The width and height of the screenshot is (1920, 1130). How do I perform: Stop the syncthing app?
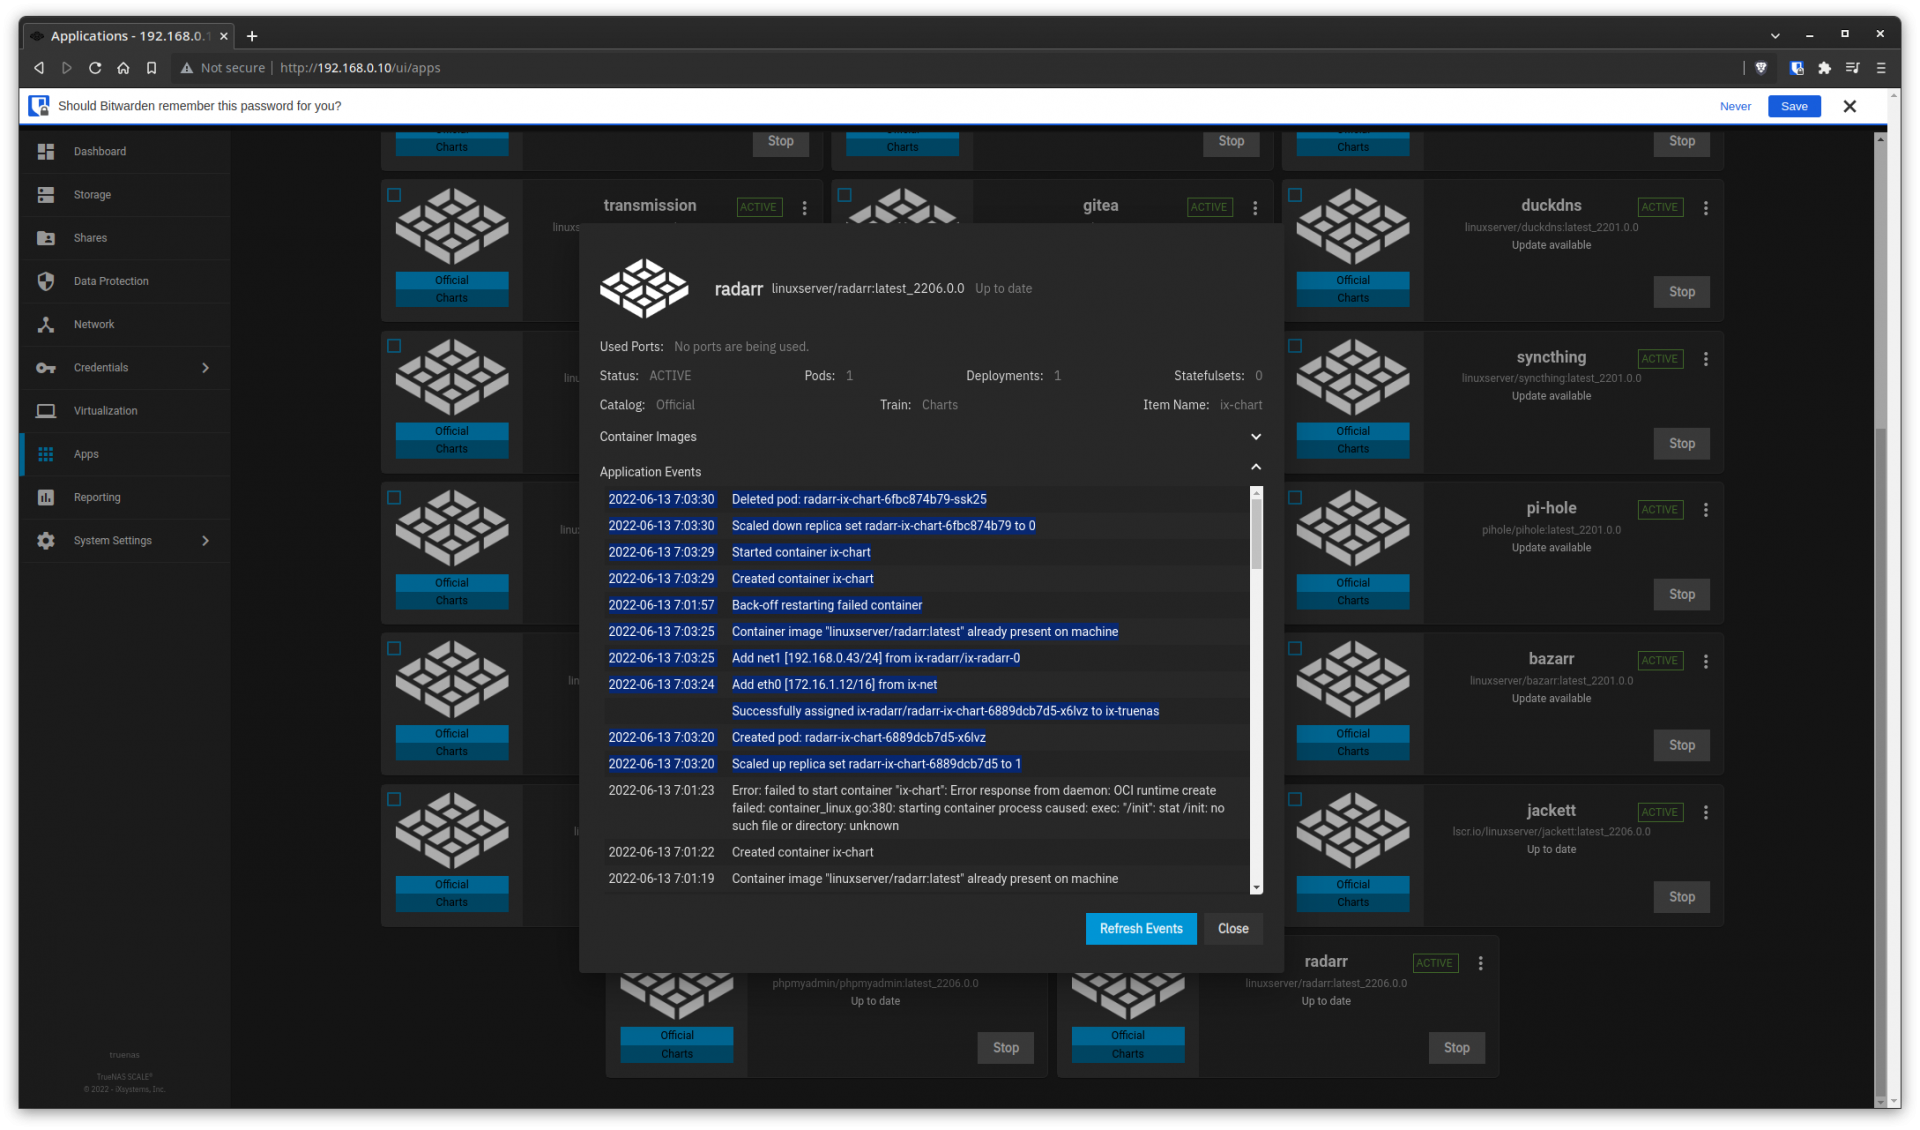1681,443
